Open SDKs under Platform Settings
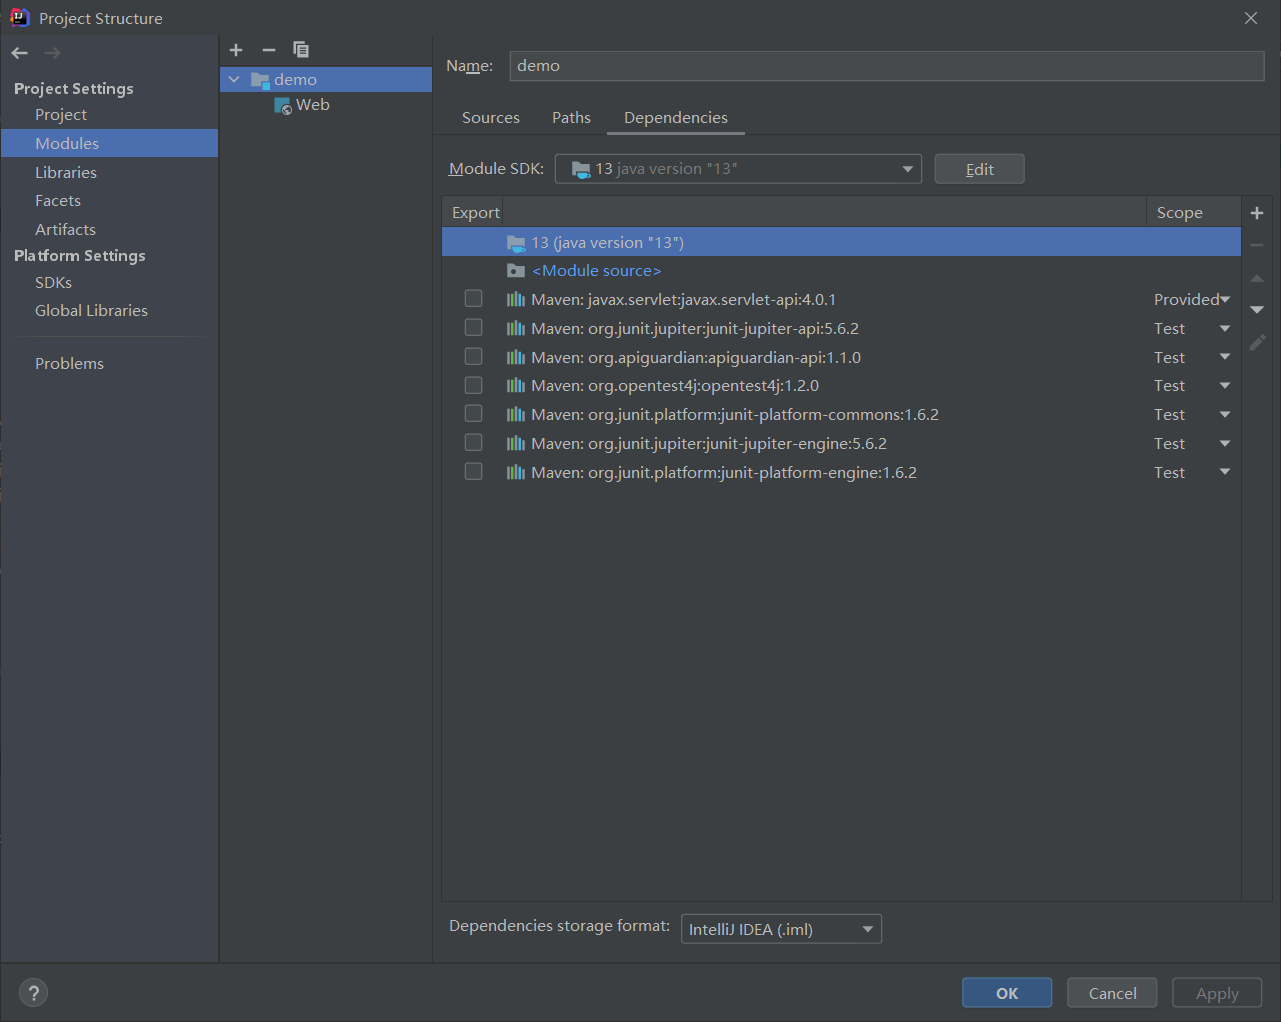The image size is (1281, 1022). coord(53,283)
